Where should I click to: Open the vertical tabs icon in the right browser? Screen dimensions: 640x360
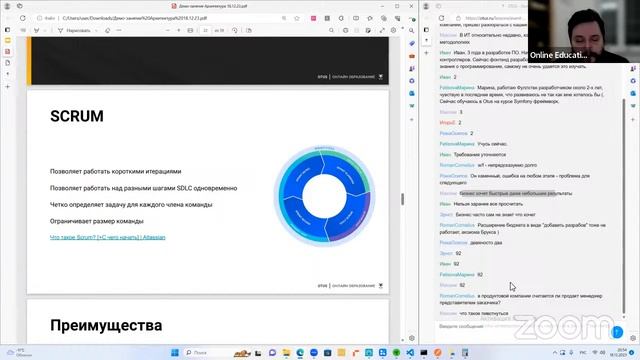(427, 30)
